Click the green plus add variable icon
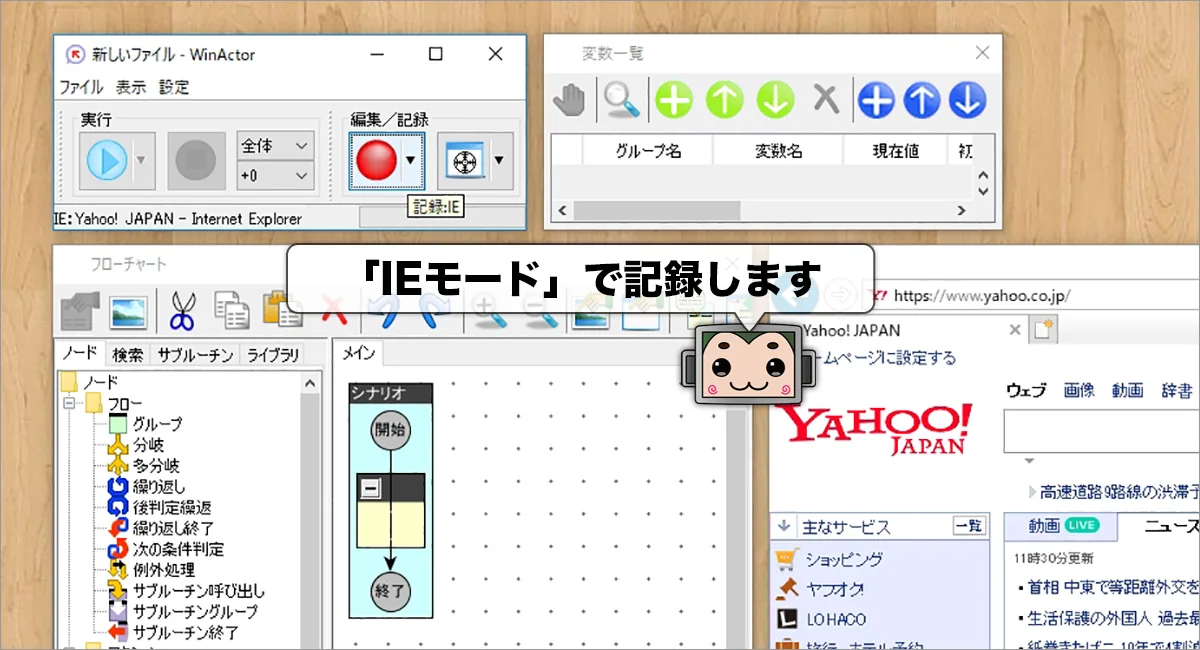The height and width of the screenshot is (650, 1200). pos(674,100)
